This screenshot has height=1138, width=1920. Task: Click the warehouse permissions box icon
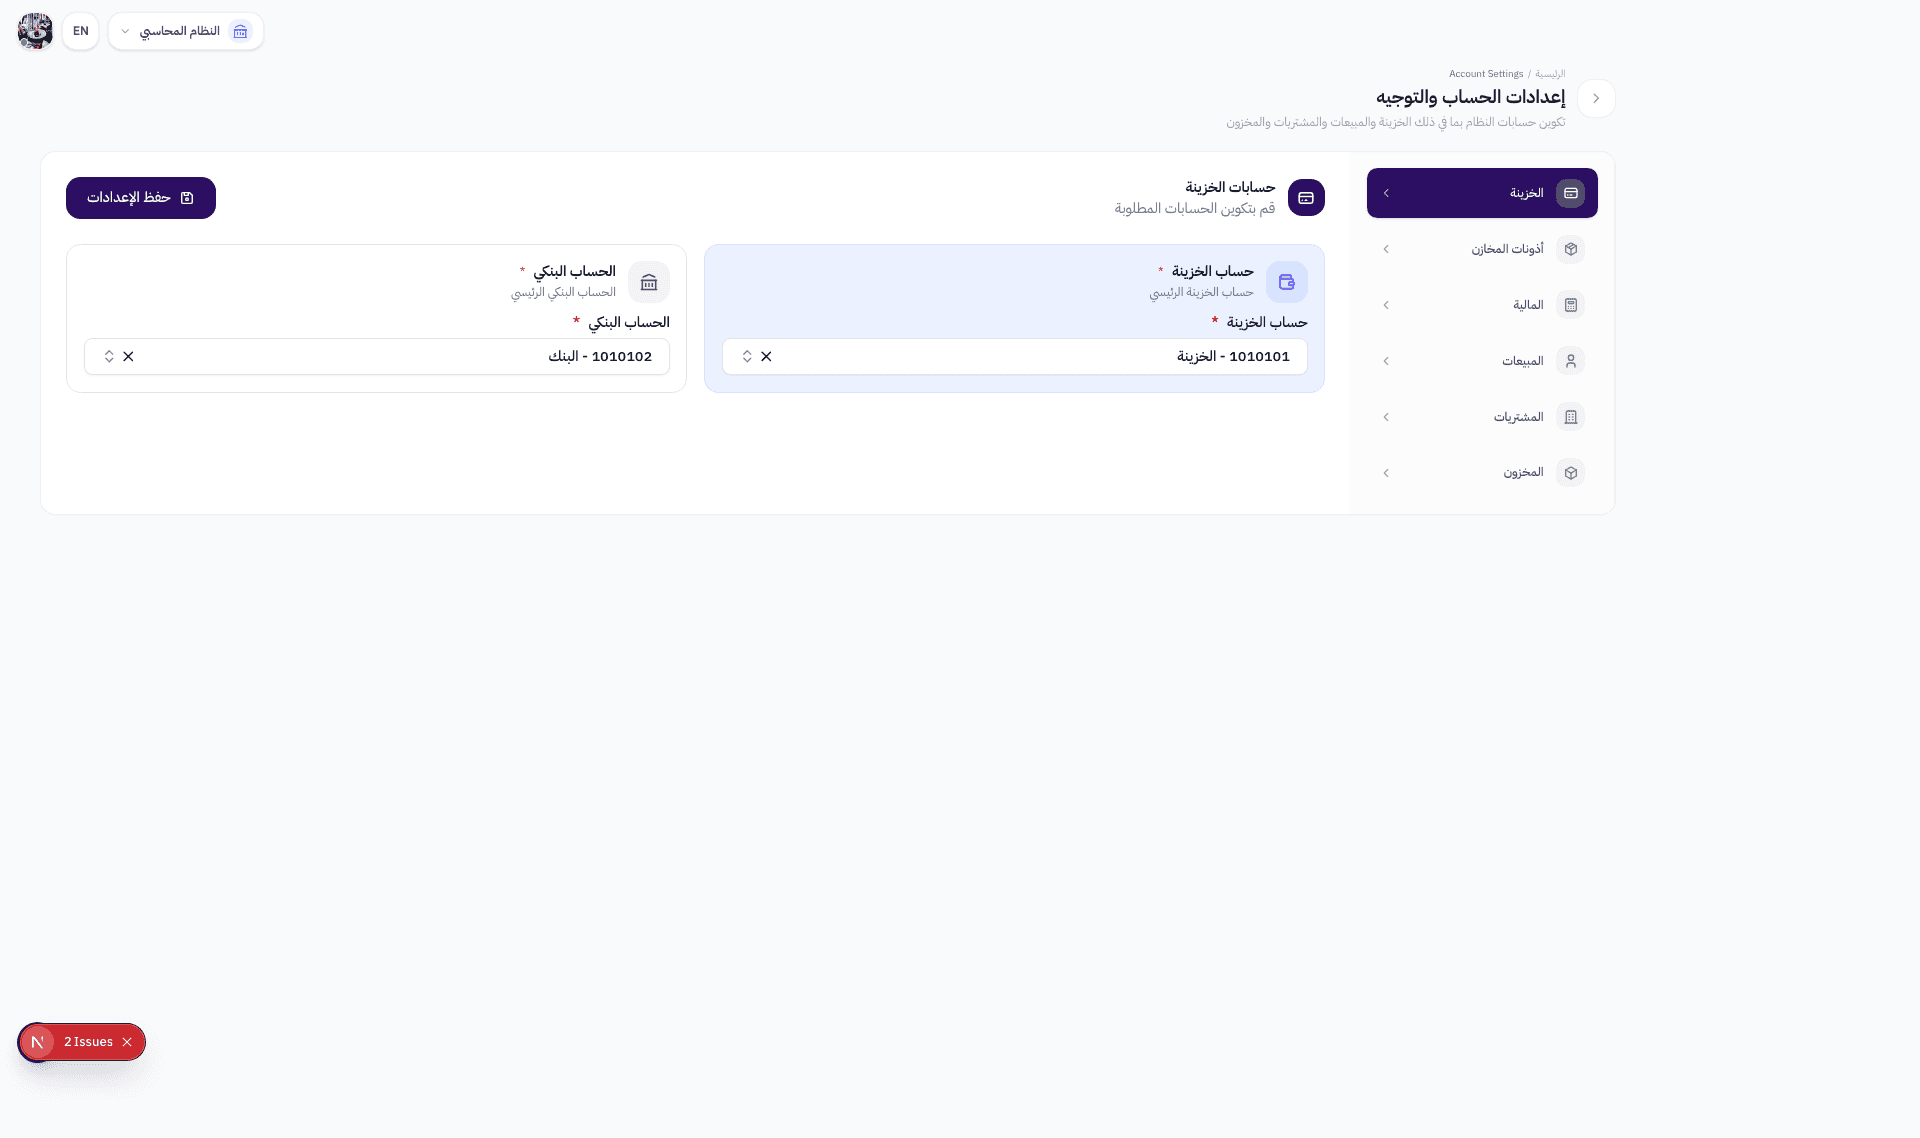pos(1572,249)
